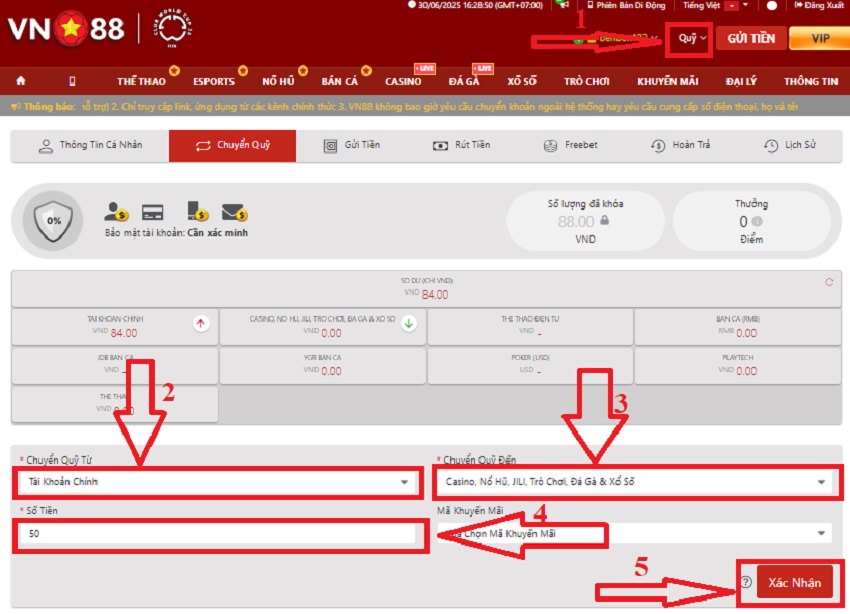Click the bank card verification icon
This screenshot has width=850, height=614.
152,212
